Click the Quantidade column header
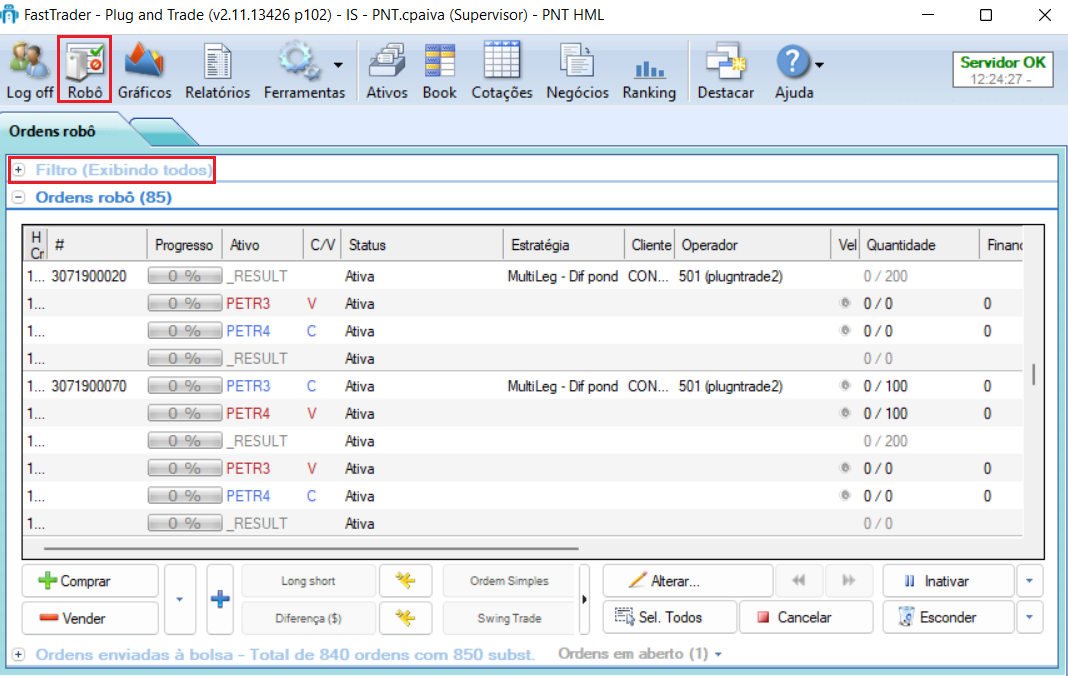 (918, 245)
